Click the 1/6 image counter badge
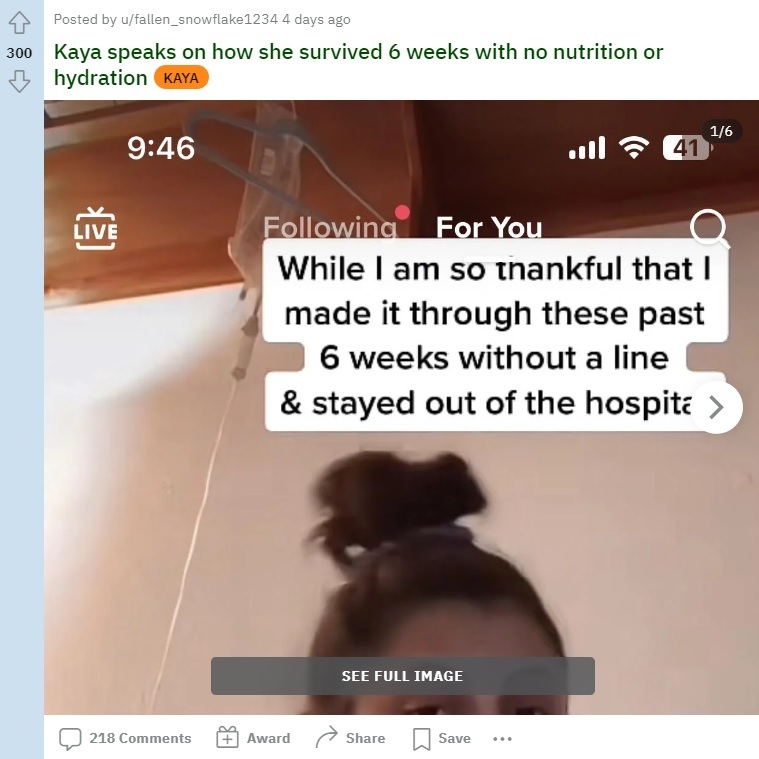 coord(721,131)
